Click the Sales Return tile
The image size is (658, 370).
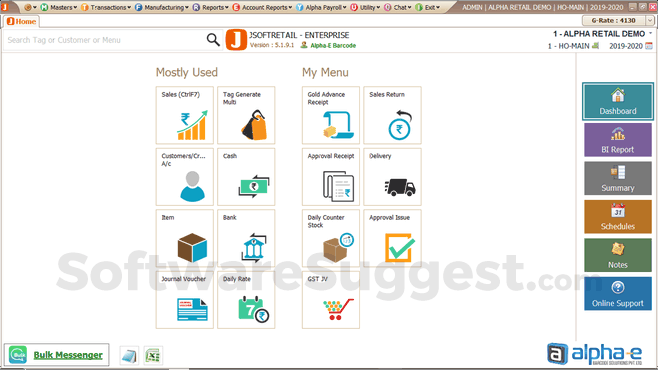[x=392, y=115]
